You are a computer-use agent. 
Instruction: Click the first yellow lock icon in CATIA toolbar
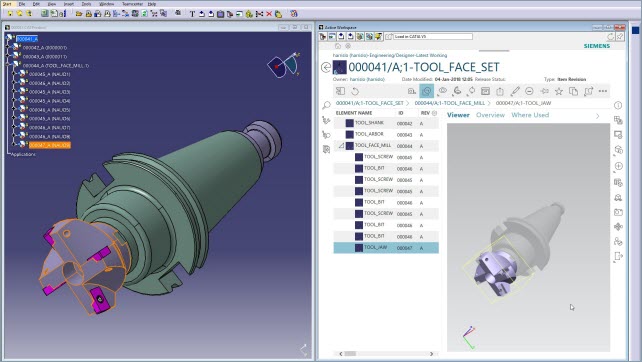(88, 14)
